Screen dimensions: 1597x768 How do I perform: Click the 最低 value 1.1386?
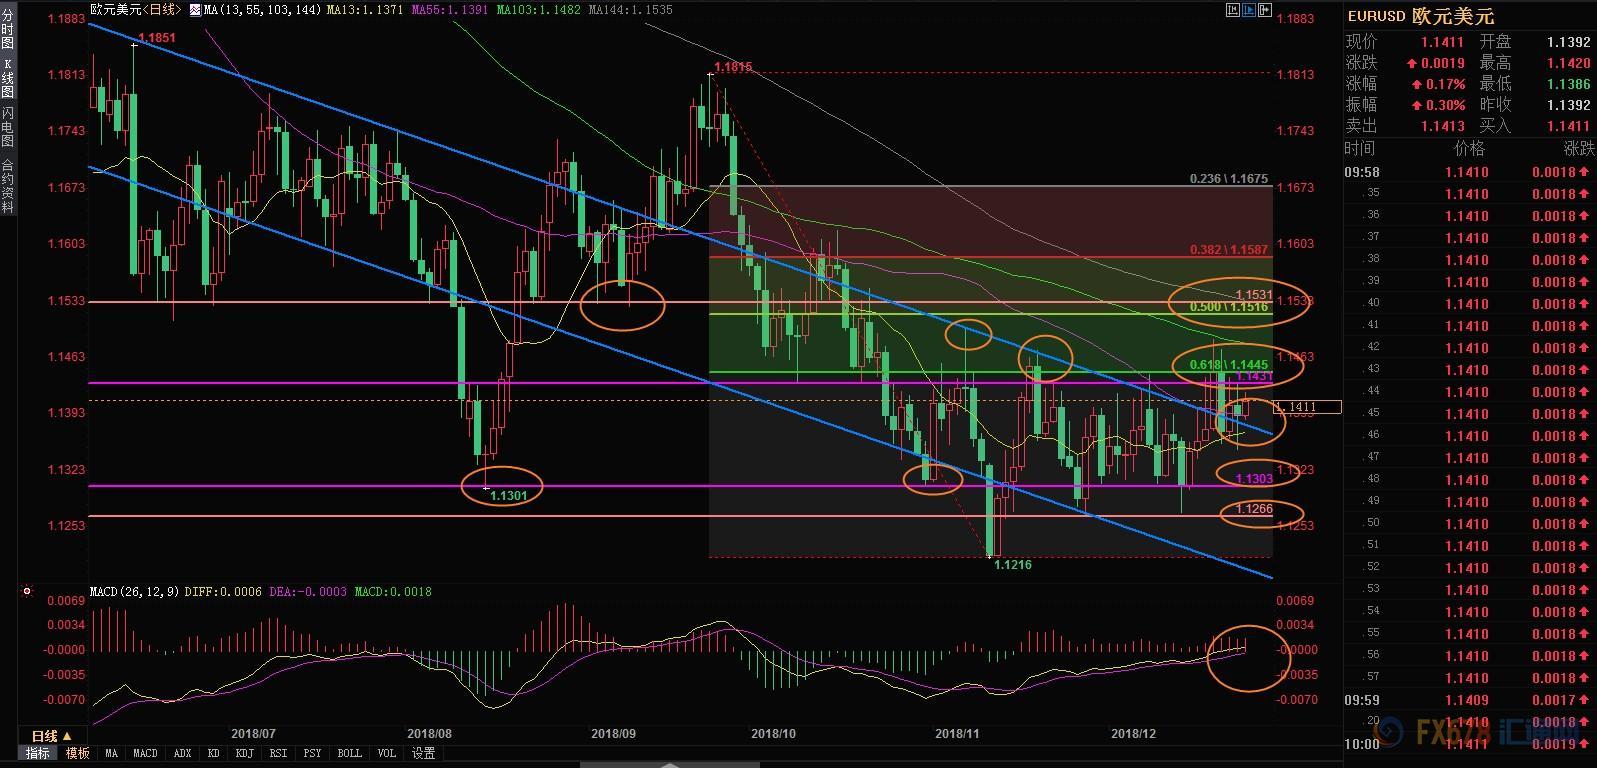pyautogui.click(x=1569, y=84)
